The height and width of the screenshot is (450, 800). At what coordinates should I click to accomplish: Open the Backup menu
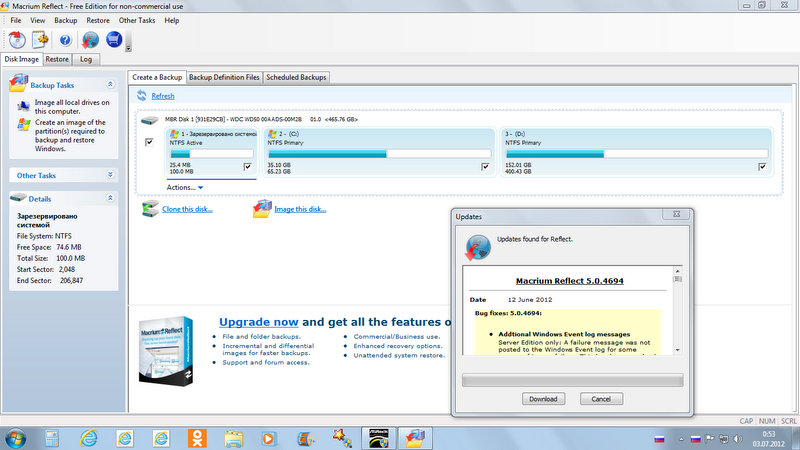coord(66,20)
